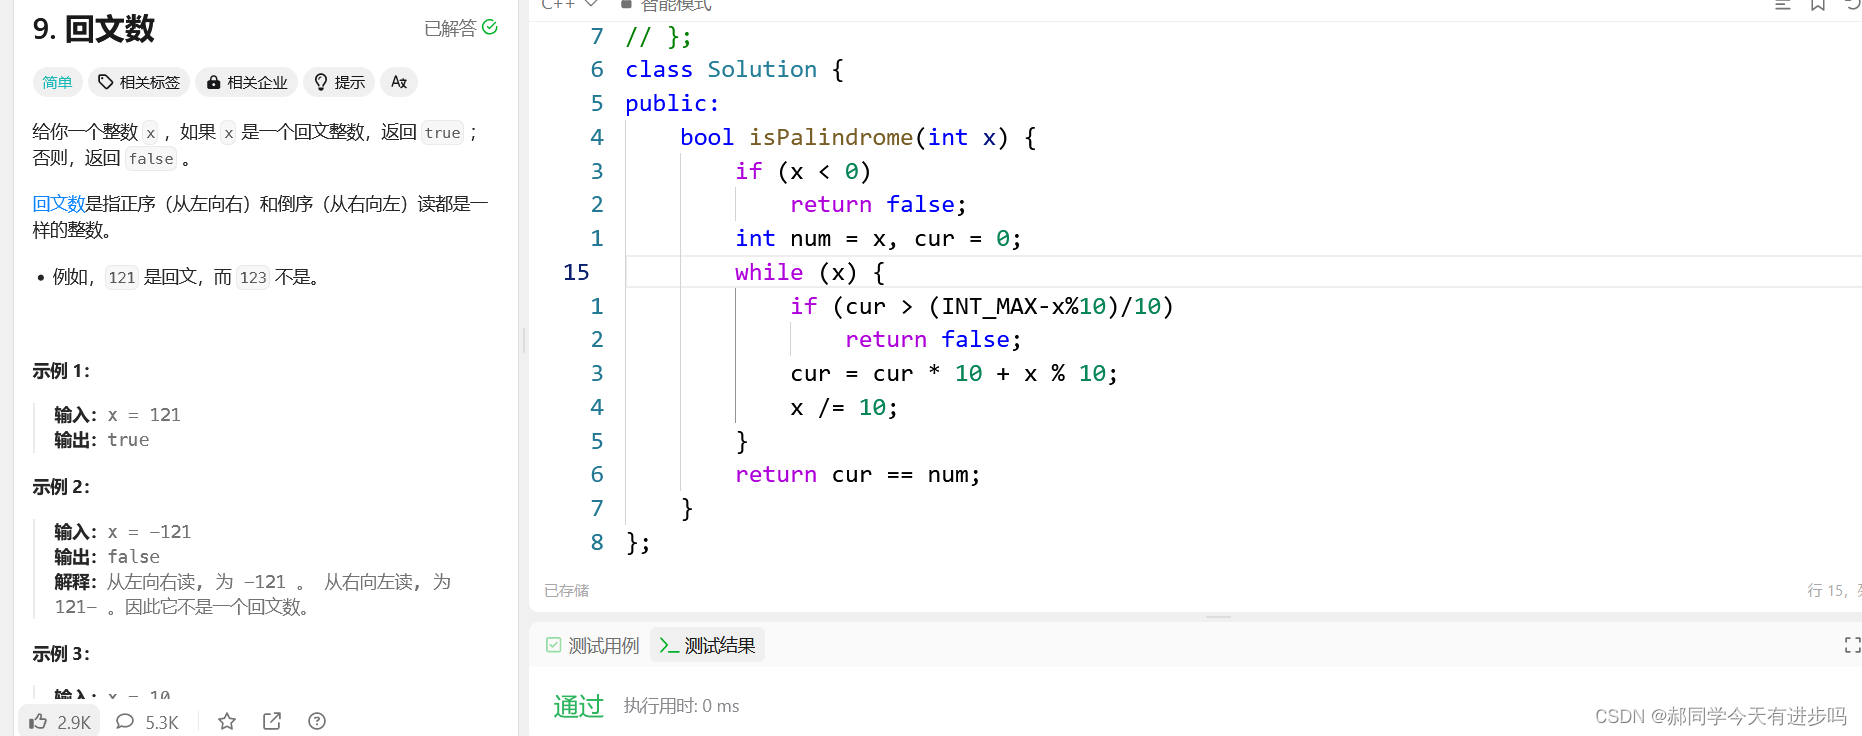The height and width of the screenshot is (736, 1862).
Task: Click the 示例 1: heading
Action: (61, 371)
